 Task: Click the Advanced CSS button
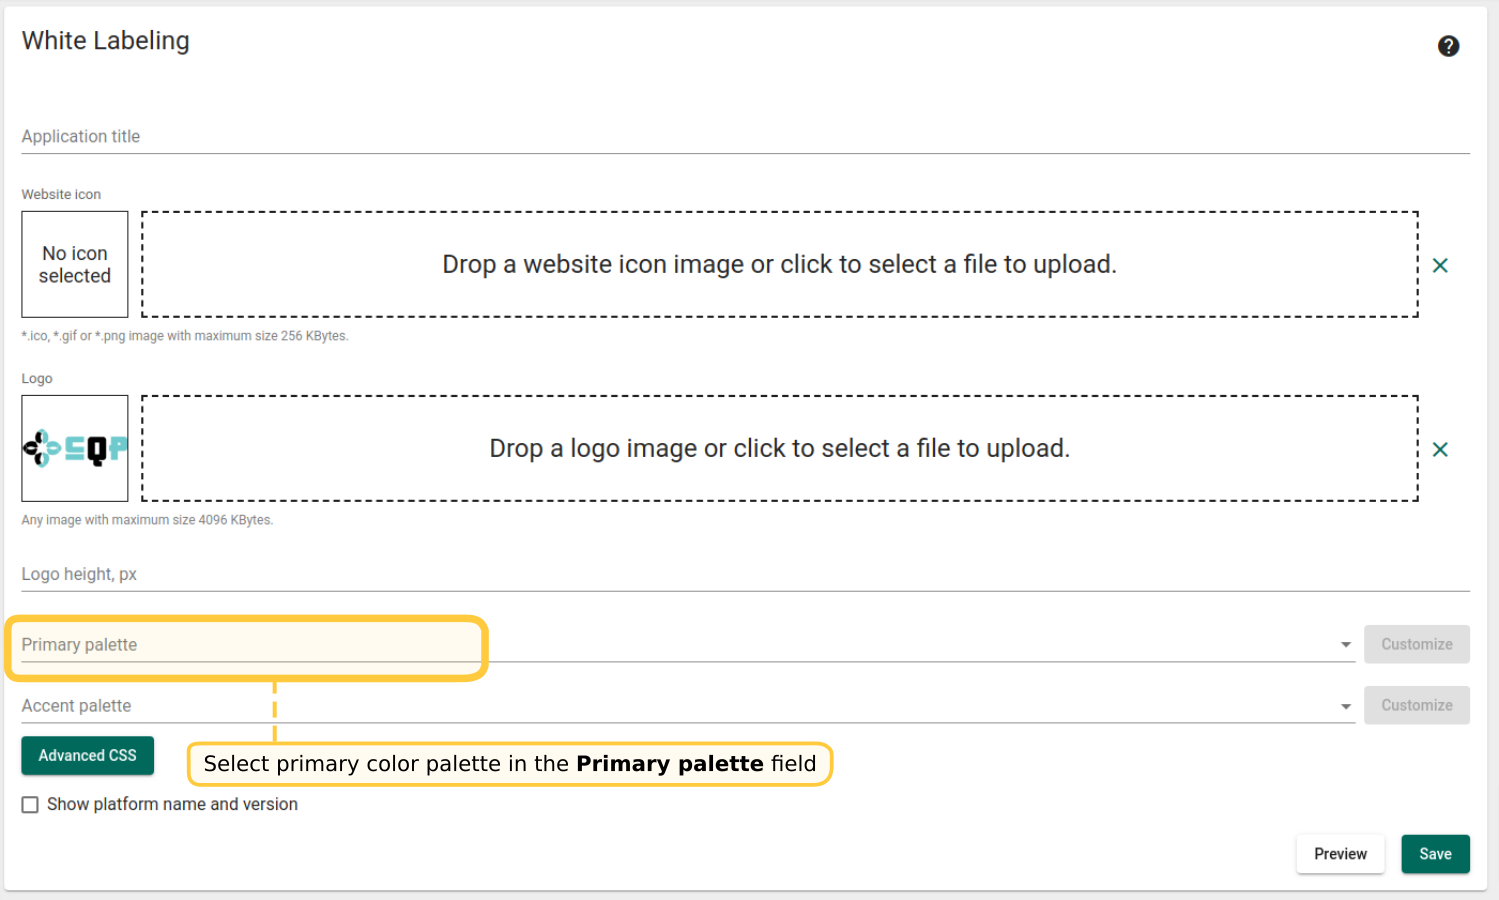87,756
